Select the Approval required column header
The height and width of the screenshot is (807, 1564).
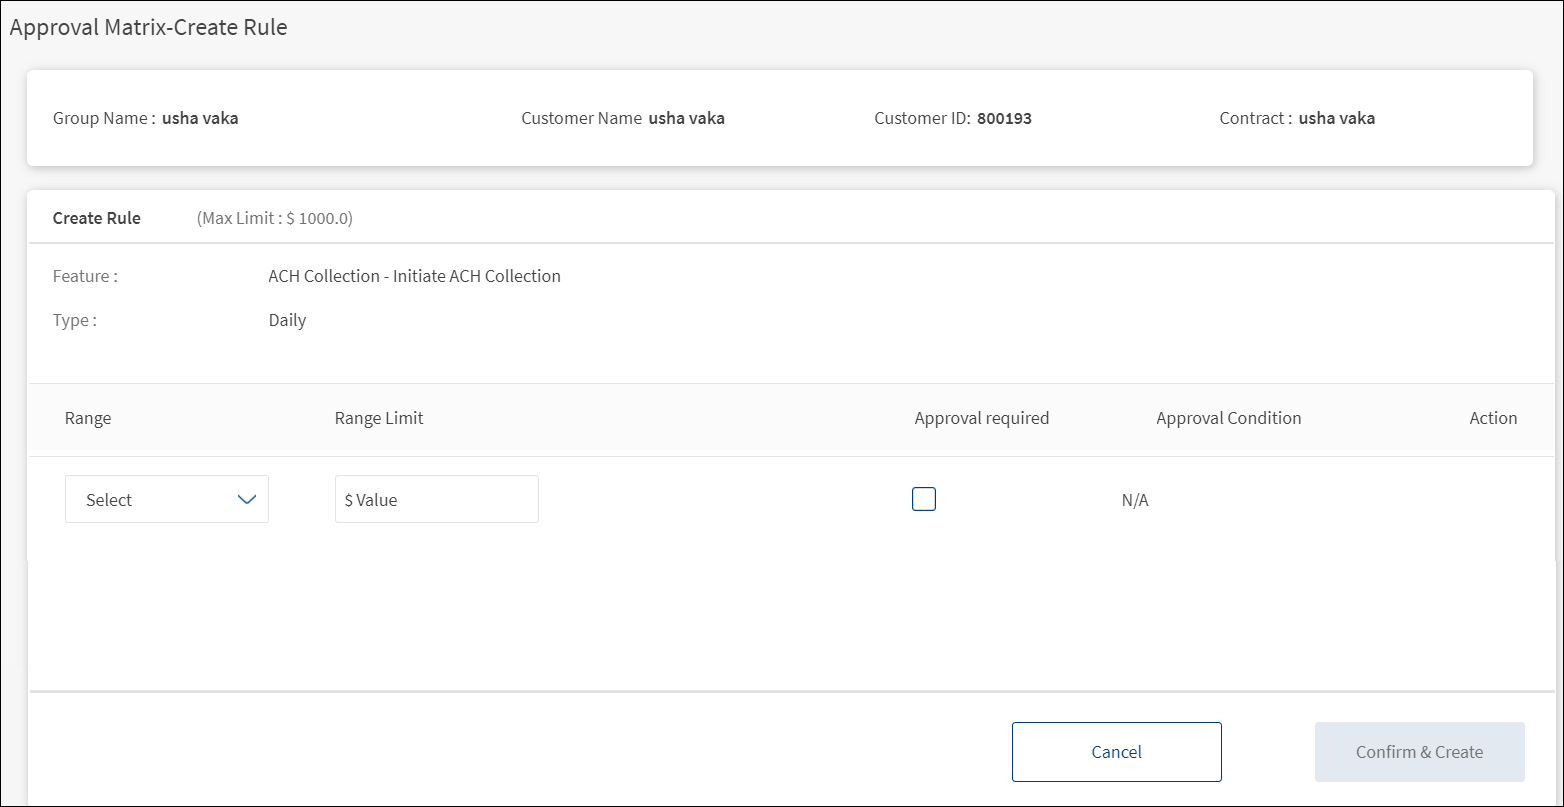pos(981,418)
